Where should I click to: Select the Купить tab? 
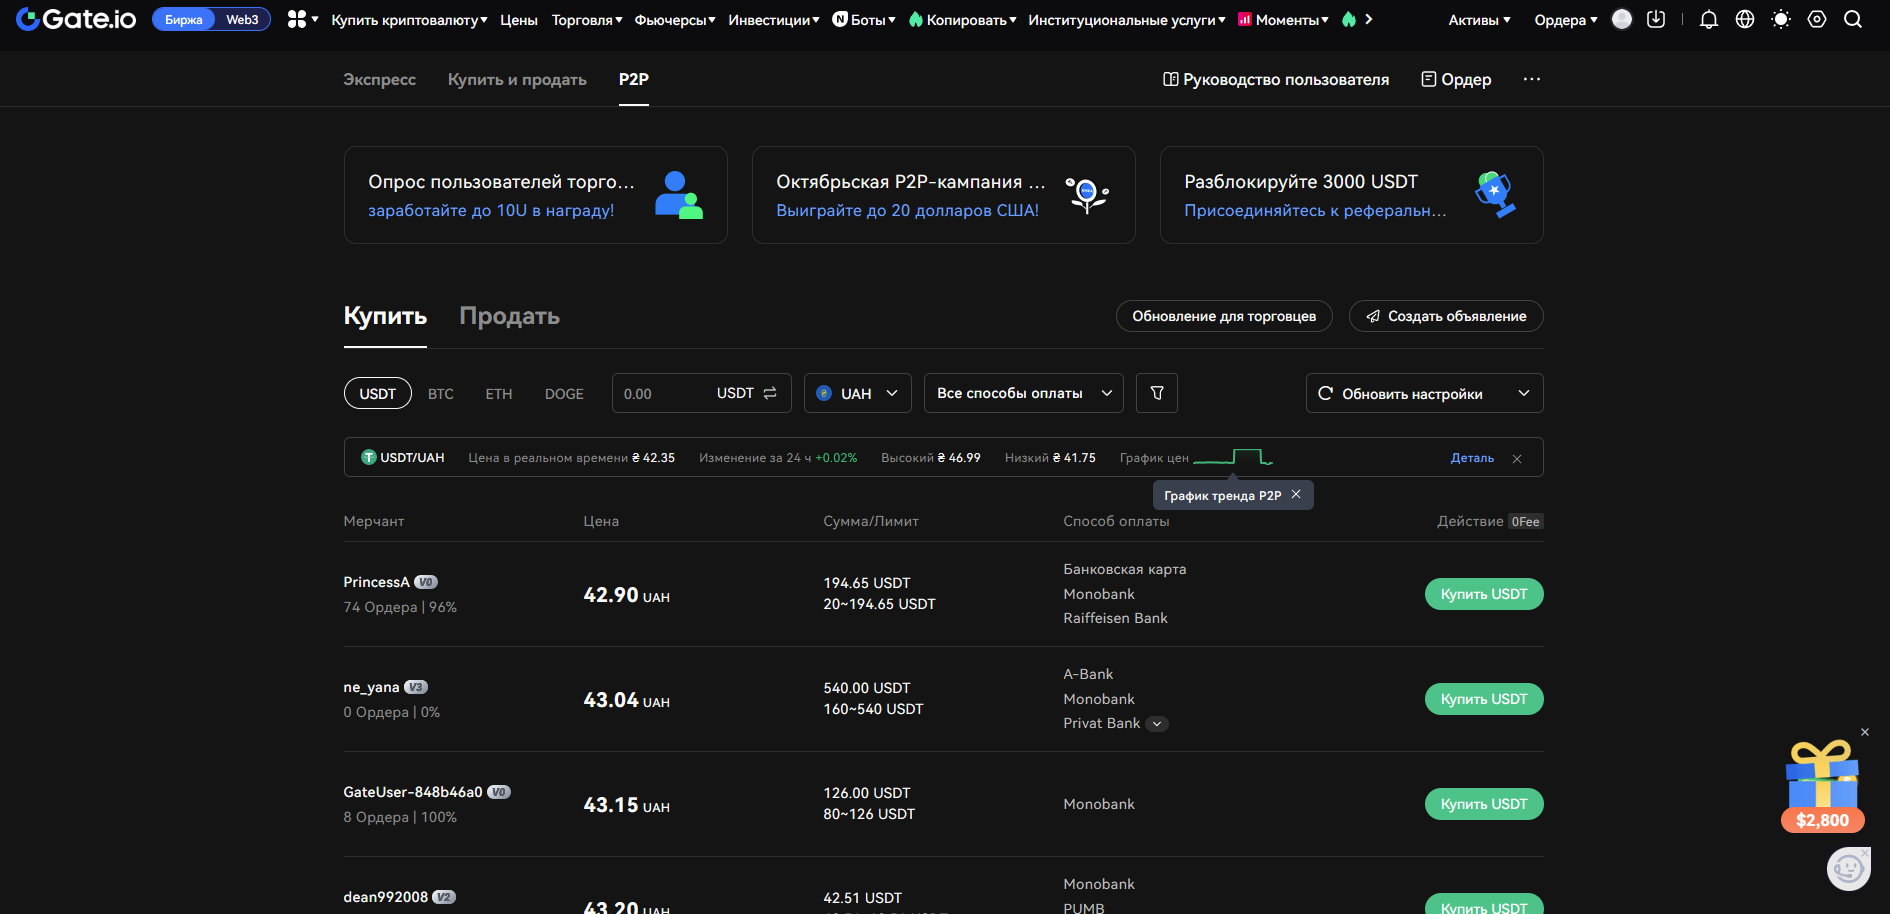point(385,316)
